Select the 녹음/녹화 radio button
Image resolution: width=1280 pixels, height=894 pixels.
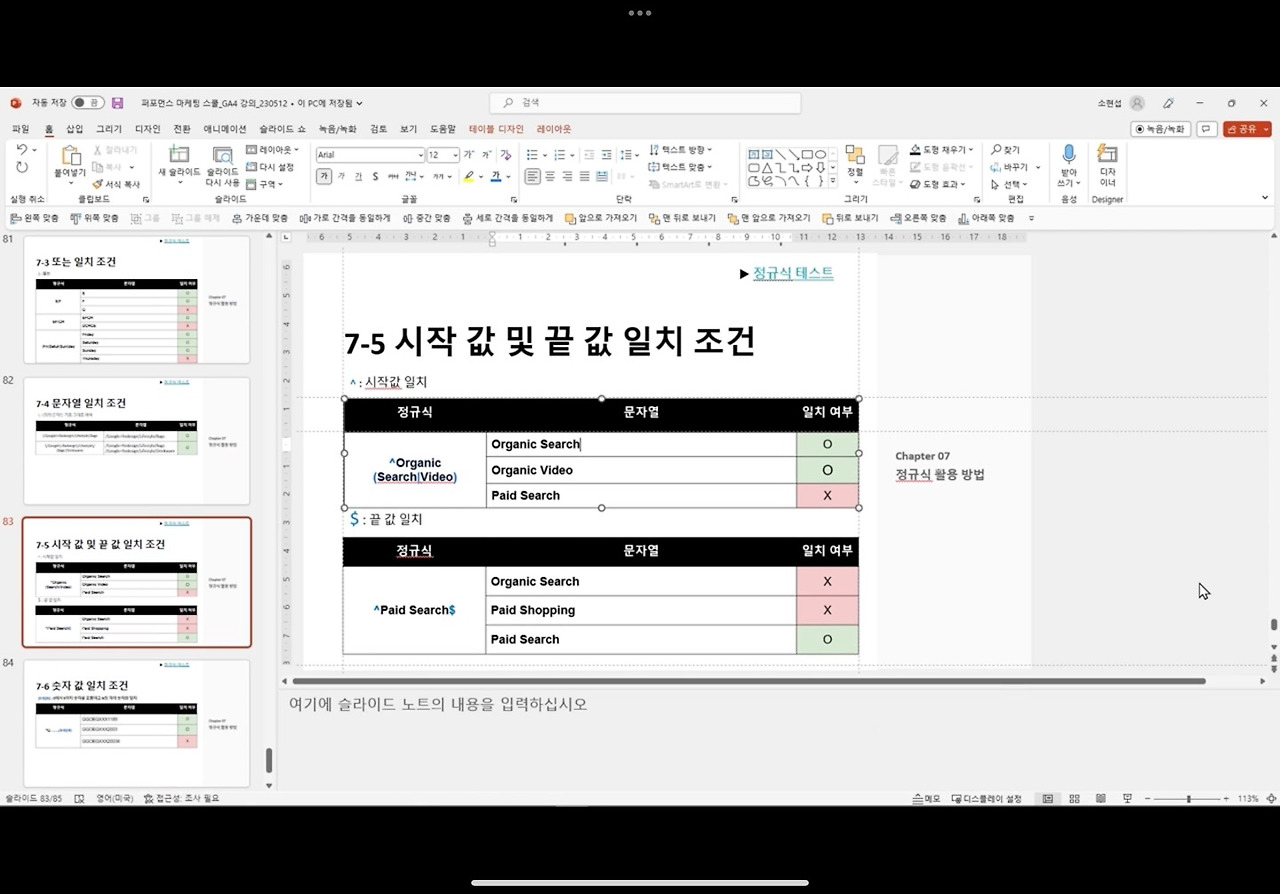(1139, 129)
